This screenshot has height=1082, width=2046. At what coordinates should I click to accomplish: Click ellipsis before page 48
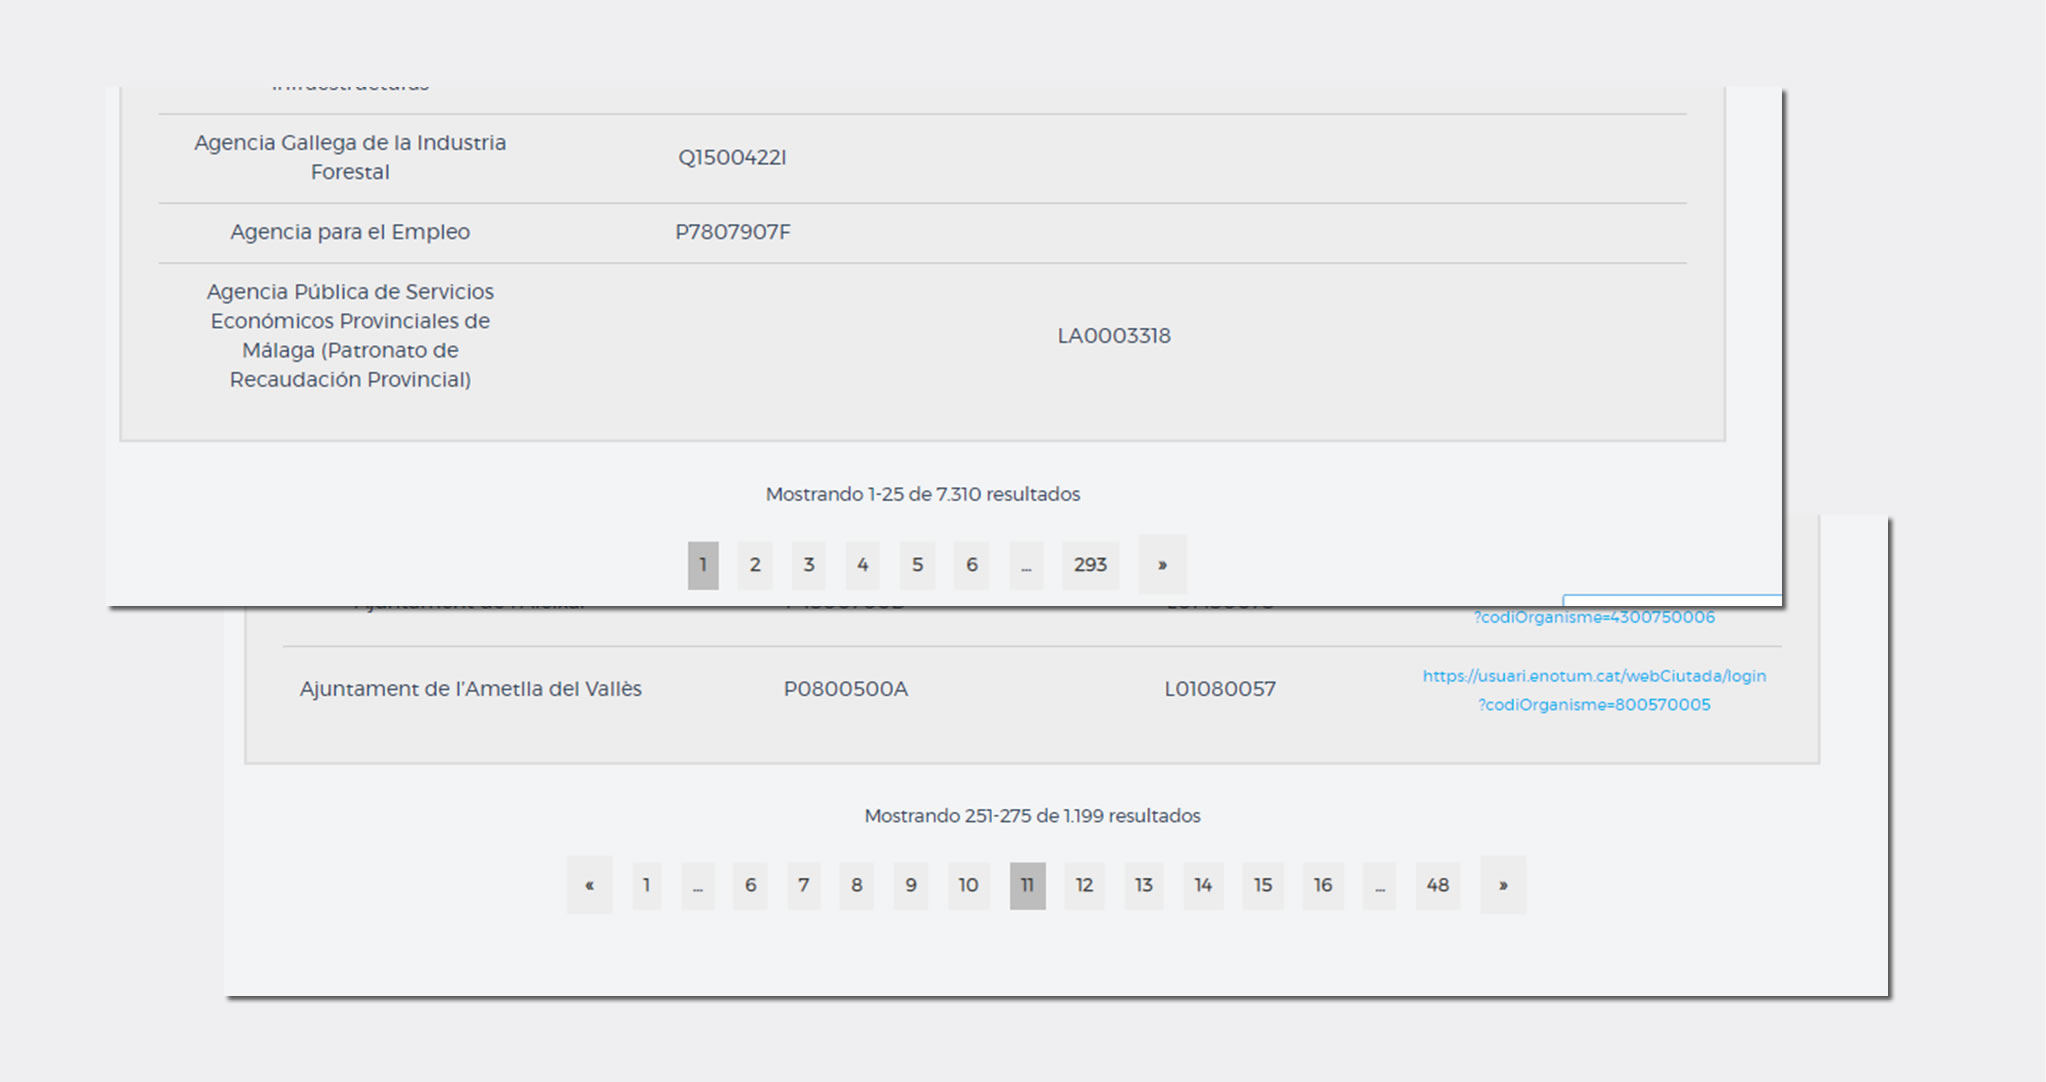(1380, 885)
